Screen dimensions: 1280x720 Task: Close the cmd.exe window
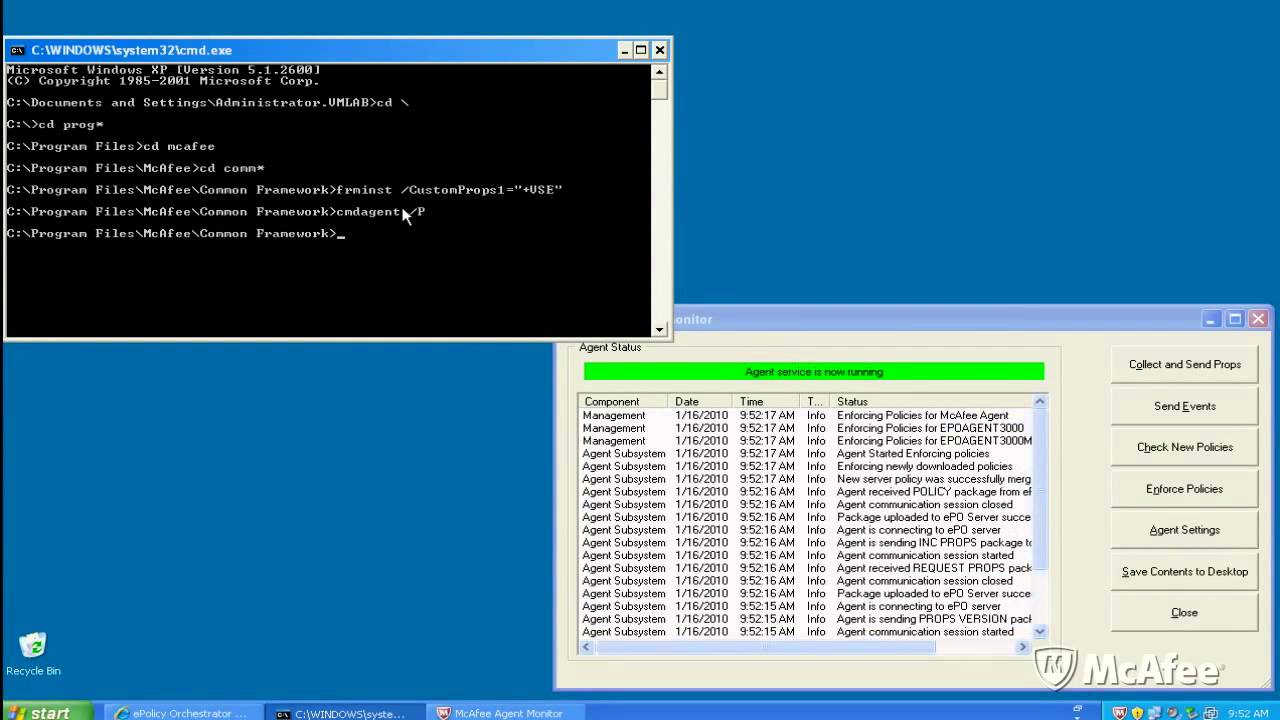click(659, 50)
